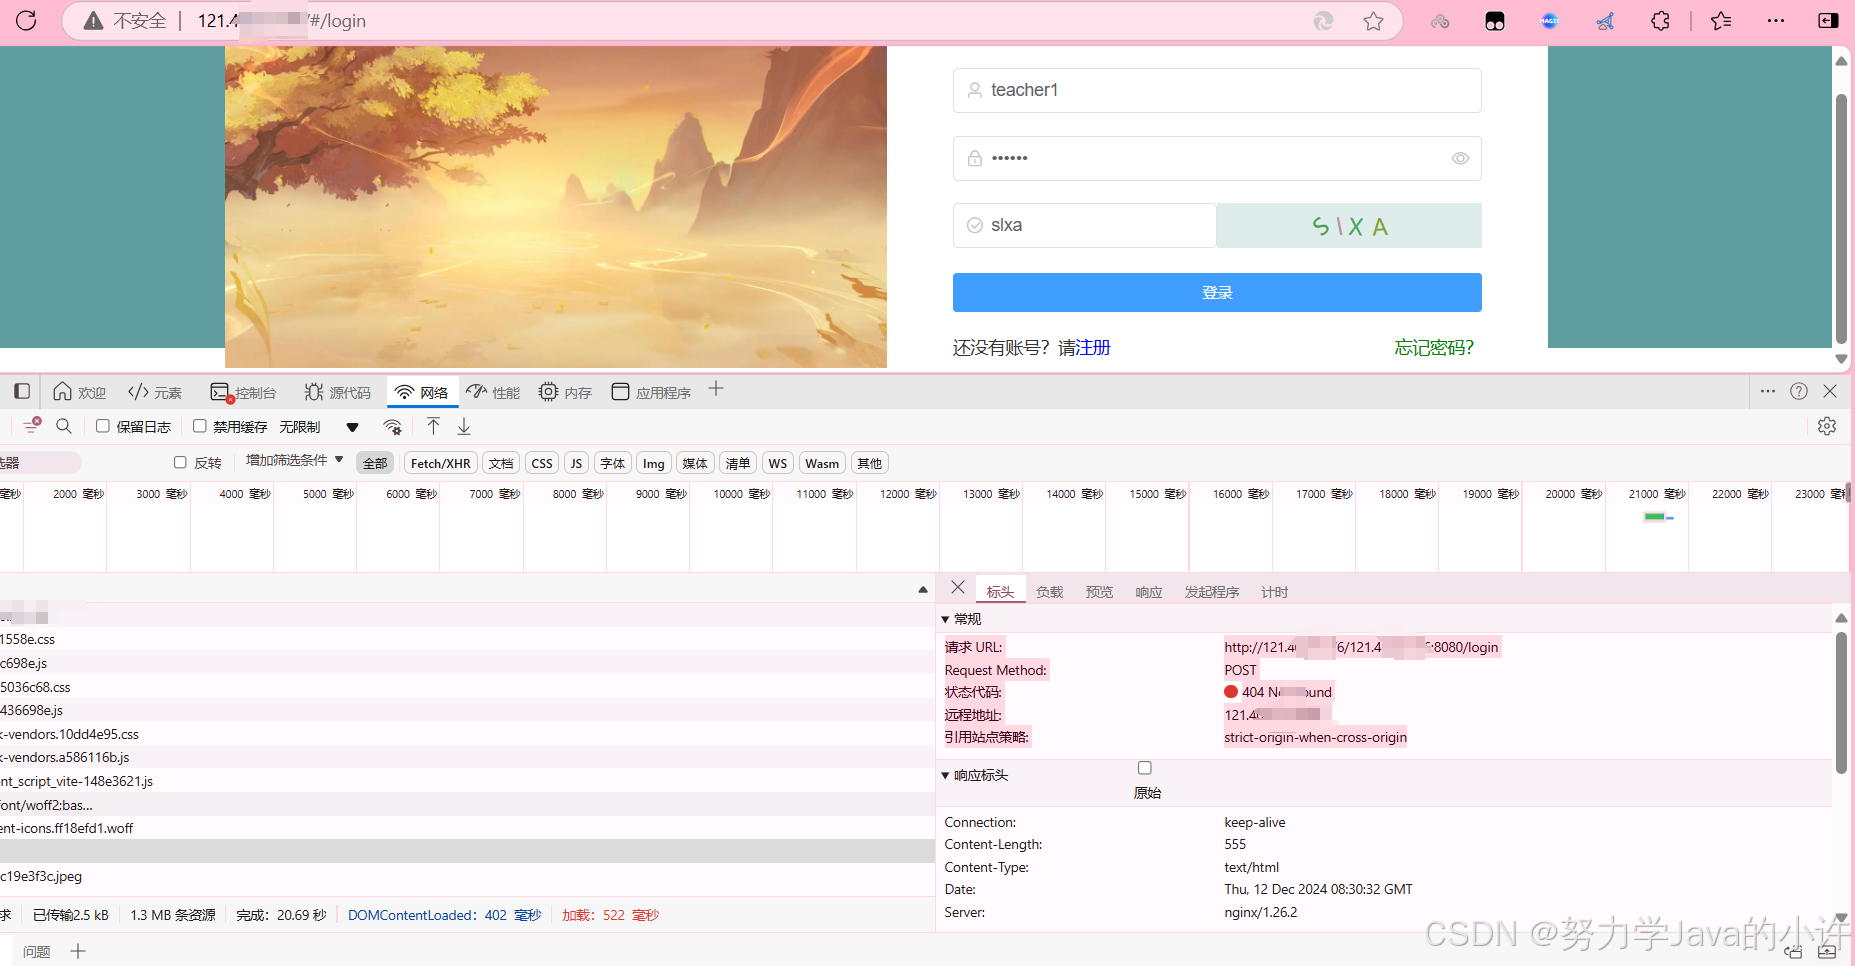Open the Payload tab of the request

[1049, 592]
